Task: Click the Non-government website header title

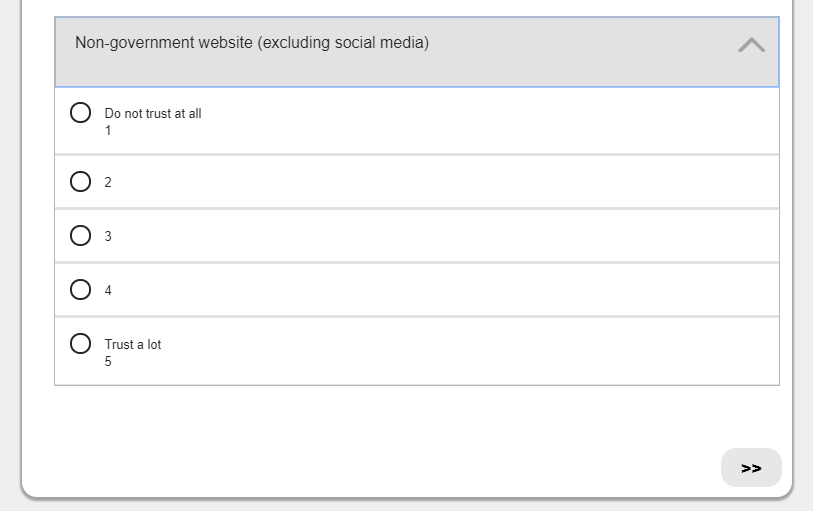Action: 252,43
